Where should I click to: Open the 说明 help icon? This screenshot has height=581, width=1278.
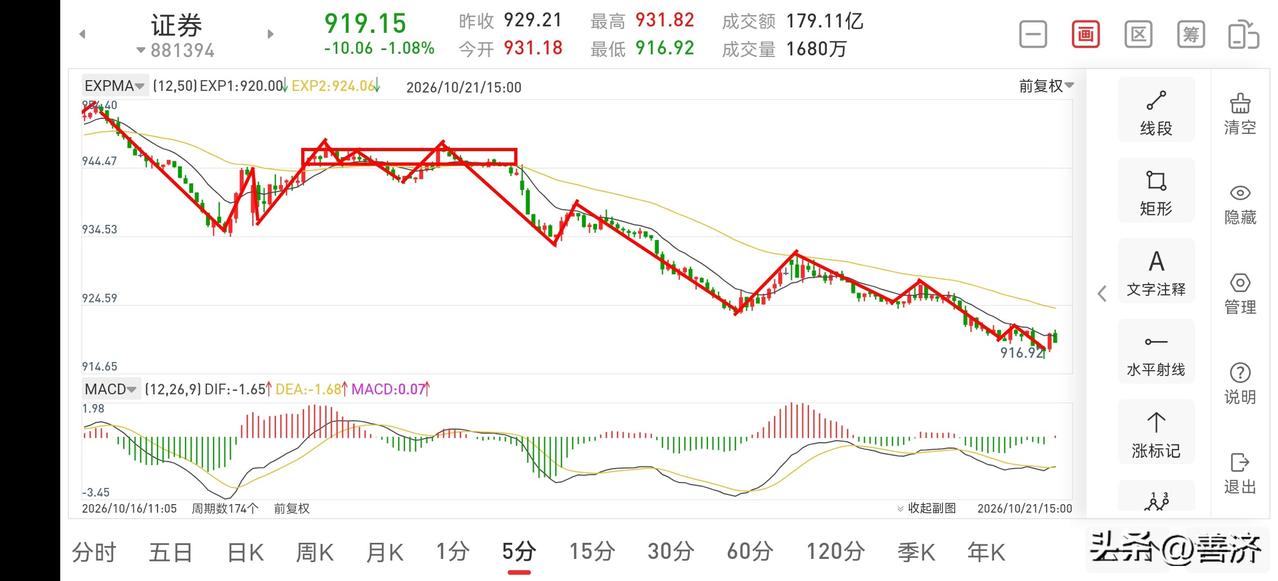point(1240,384)
